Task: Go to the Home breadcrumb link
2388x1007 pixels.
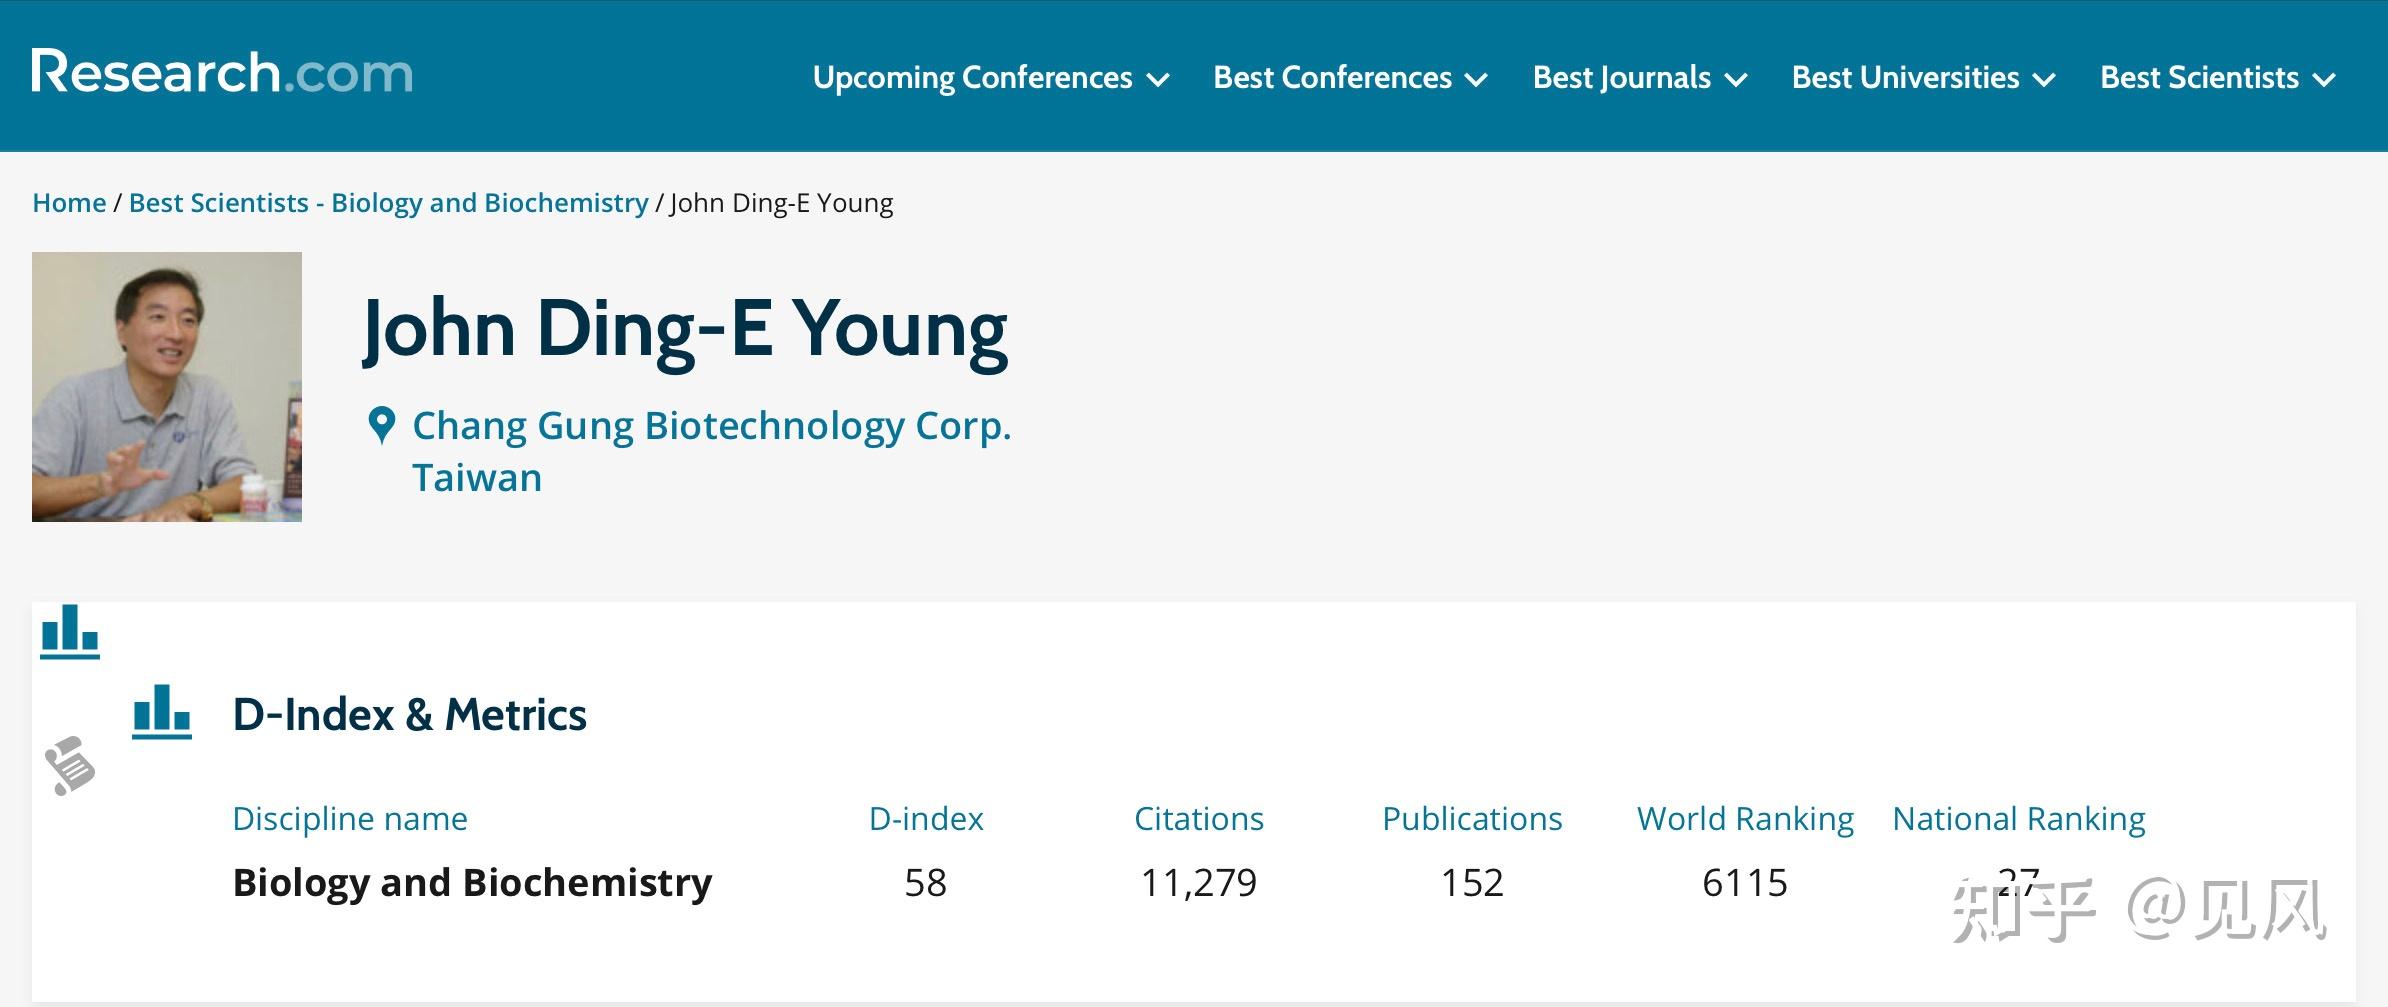Action: [69, 203]
